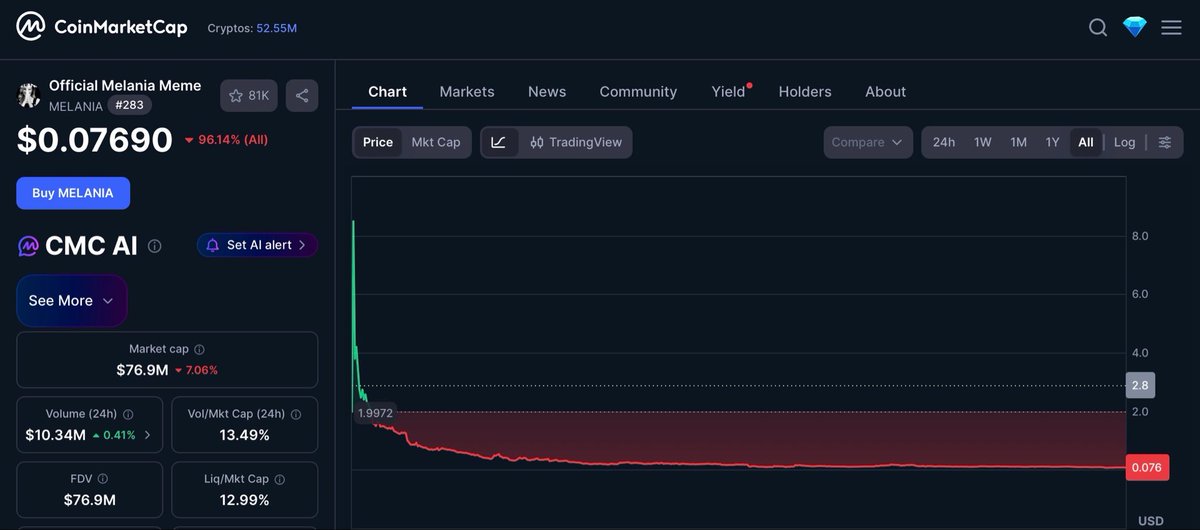This screenshot has width=1200, height=530.
Task: Set chart range to All
Action: [1086, 142]
